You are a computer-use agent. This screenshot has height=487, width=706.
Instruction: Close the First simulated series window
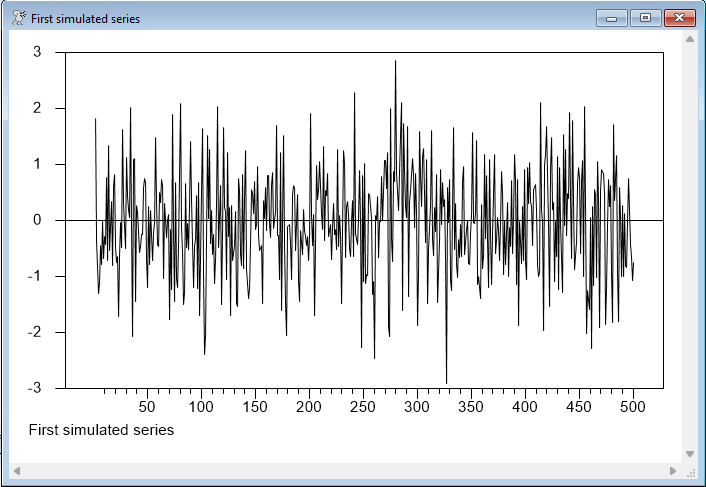pos(679,18)
